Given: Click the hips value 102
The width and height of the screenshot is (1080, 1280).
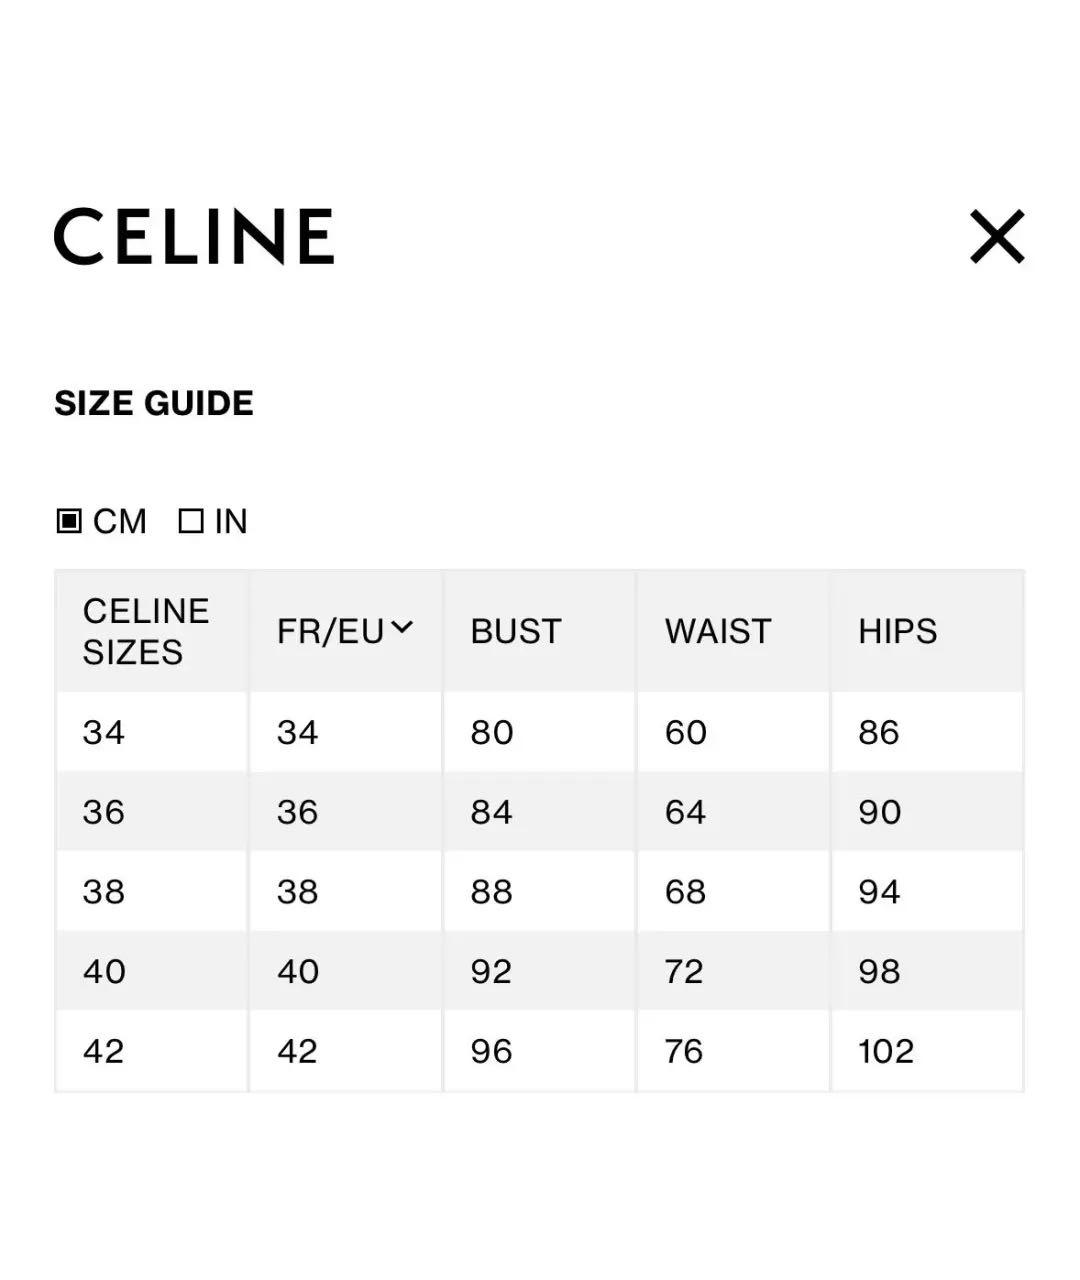Looking at the screenshot, I should pos(887,1051).
